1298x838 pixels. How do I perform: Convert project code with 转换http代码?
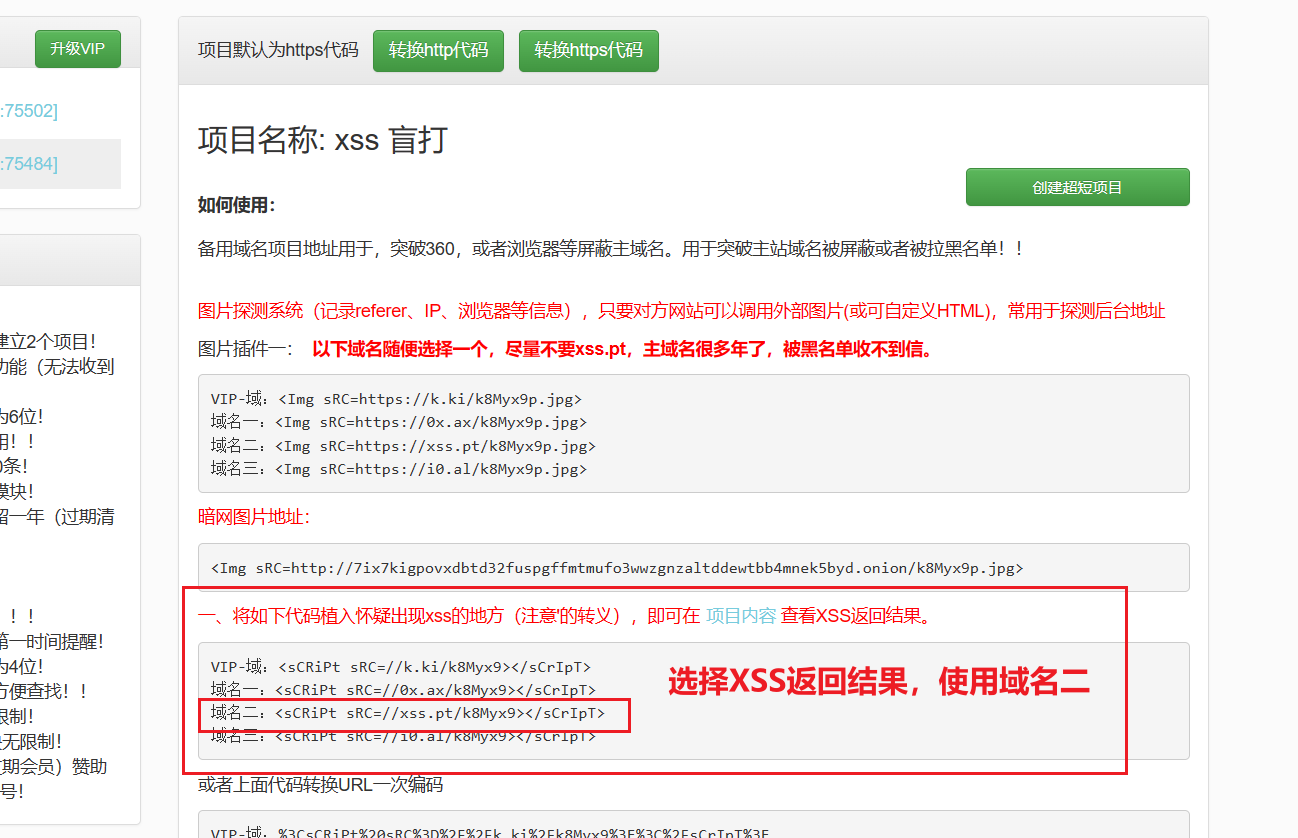[x=438, y=51]
